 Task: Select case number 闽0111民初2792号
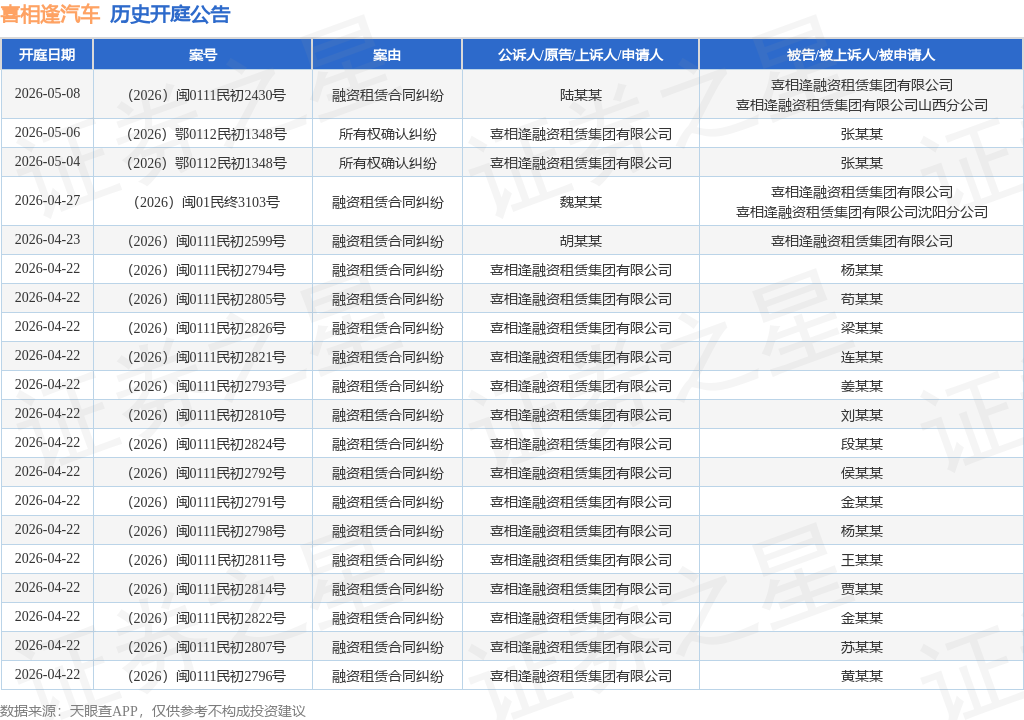coord(231,474)
